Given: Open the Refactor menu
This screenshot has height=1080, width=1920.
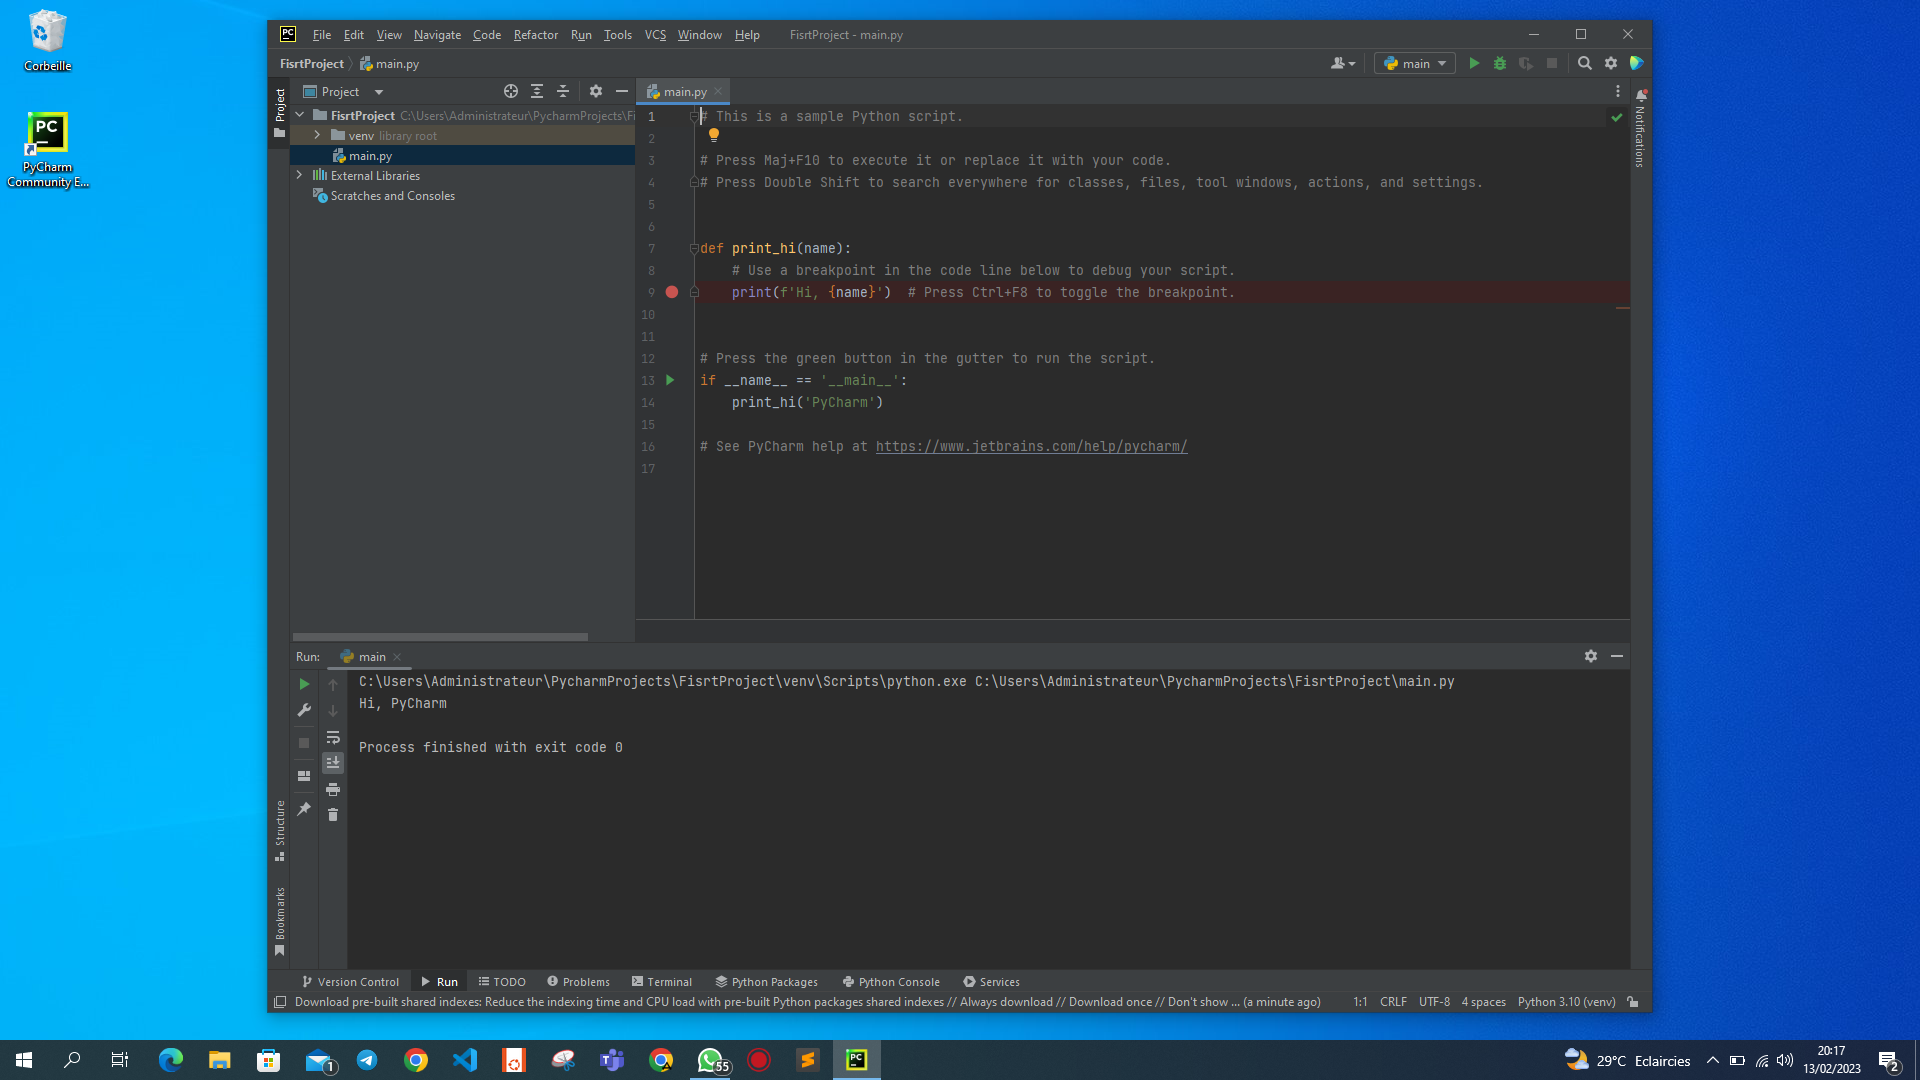Looking at the screenshot, I should pos(536,35).
